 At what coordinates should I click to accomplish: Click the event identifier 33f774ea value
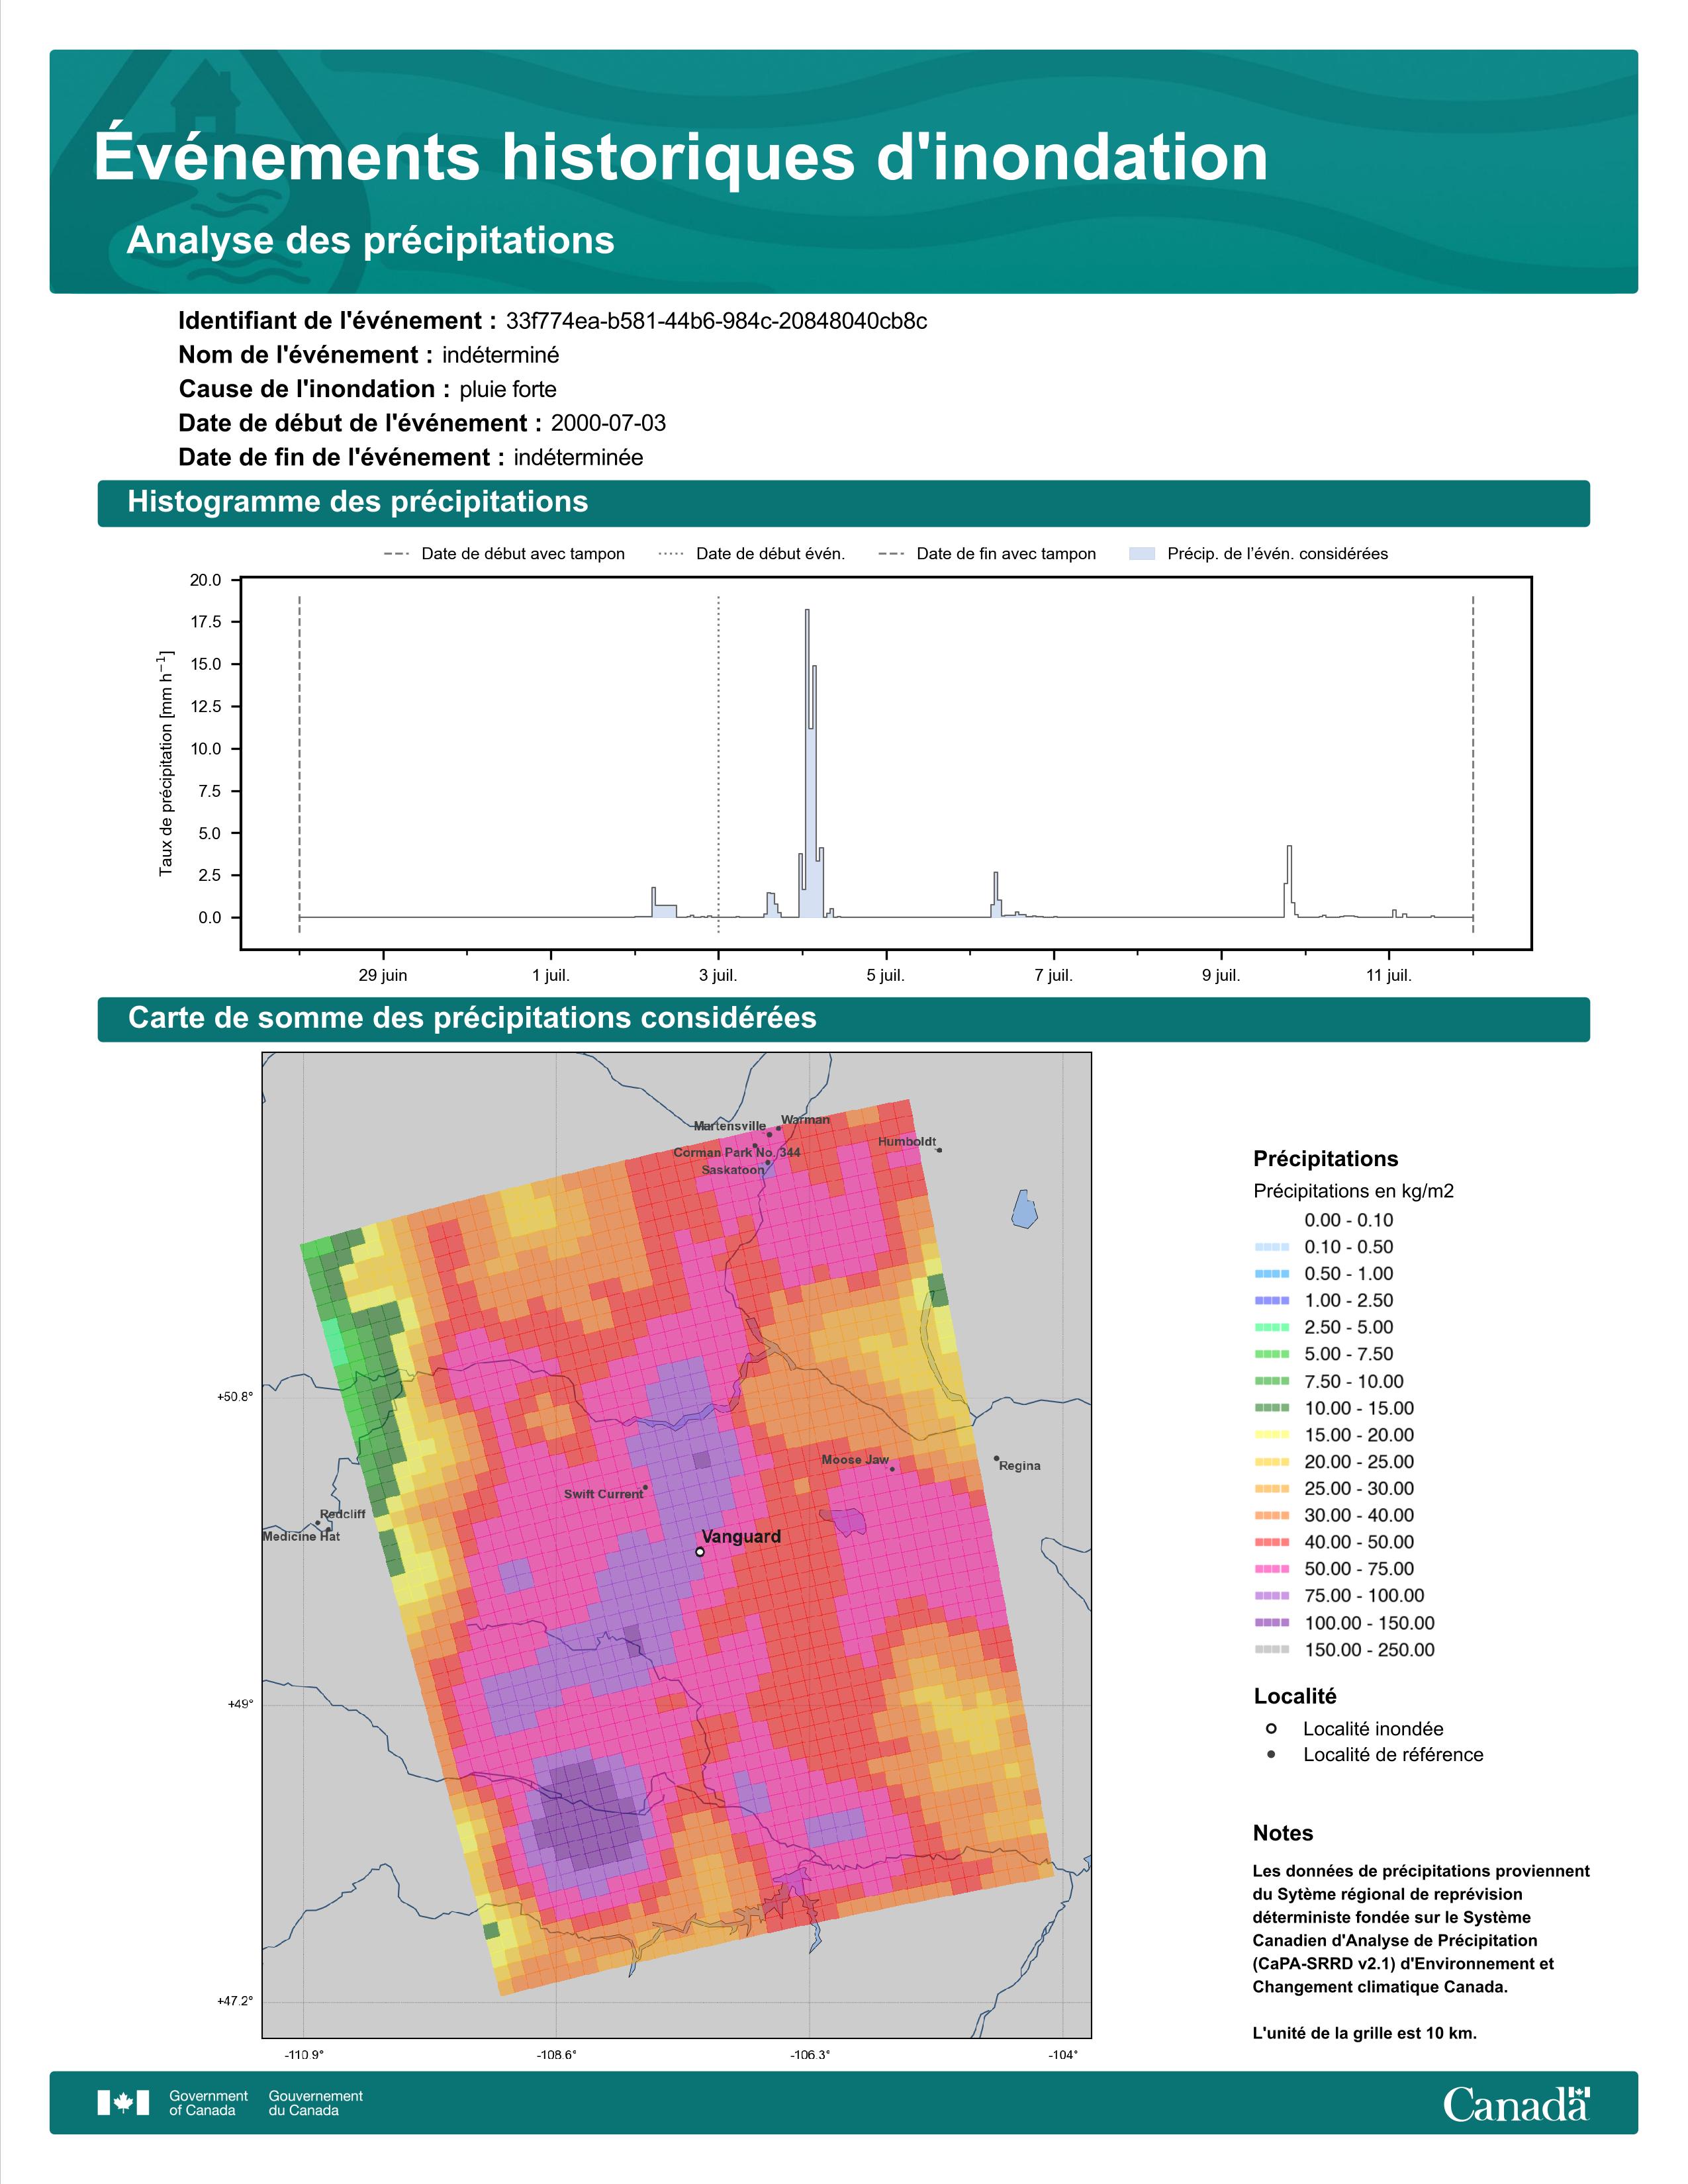(716, 321)
